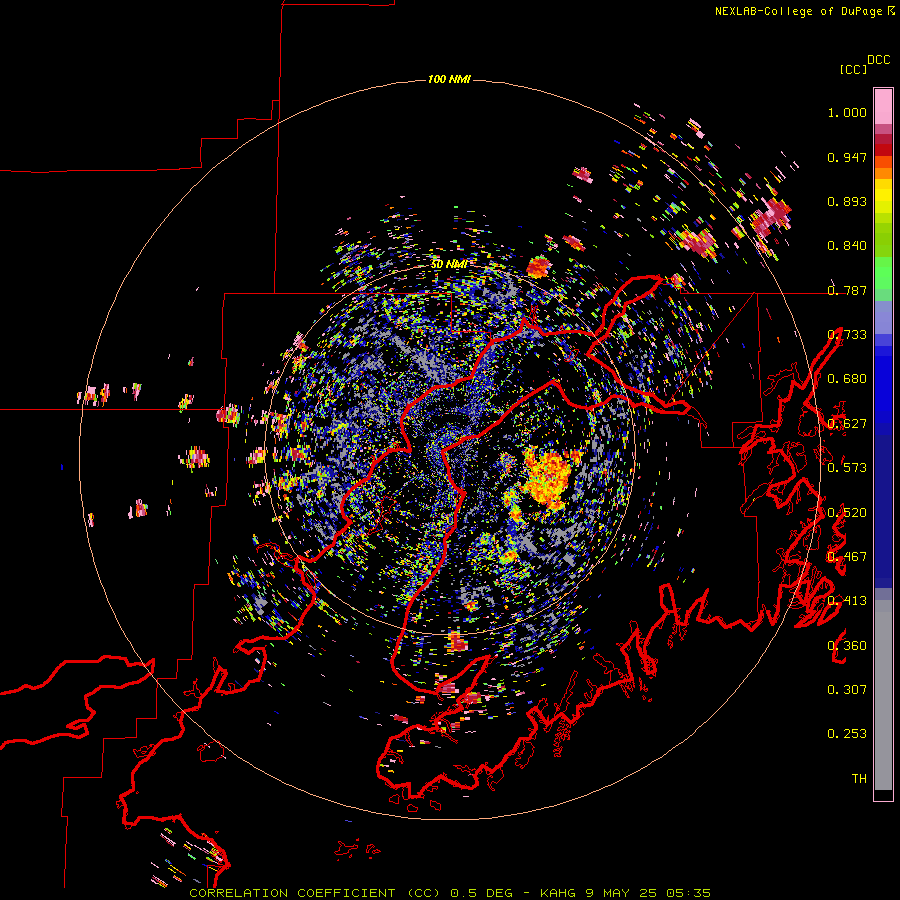Click the 1.000 scale value
Screen dimensions: 900x900
(847, 112)
